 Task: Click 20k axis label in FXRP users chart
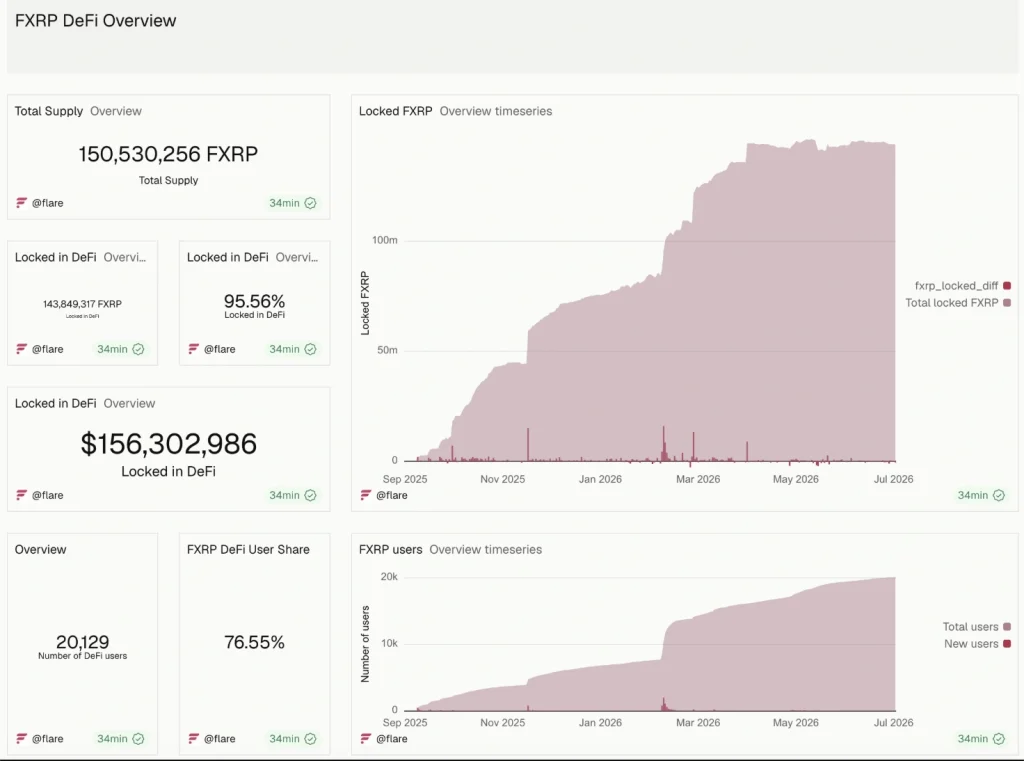[x=389, y=576]
